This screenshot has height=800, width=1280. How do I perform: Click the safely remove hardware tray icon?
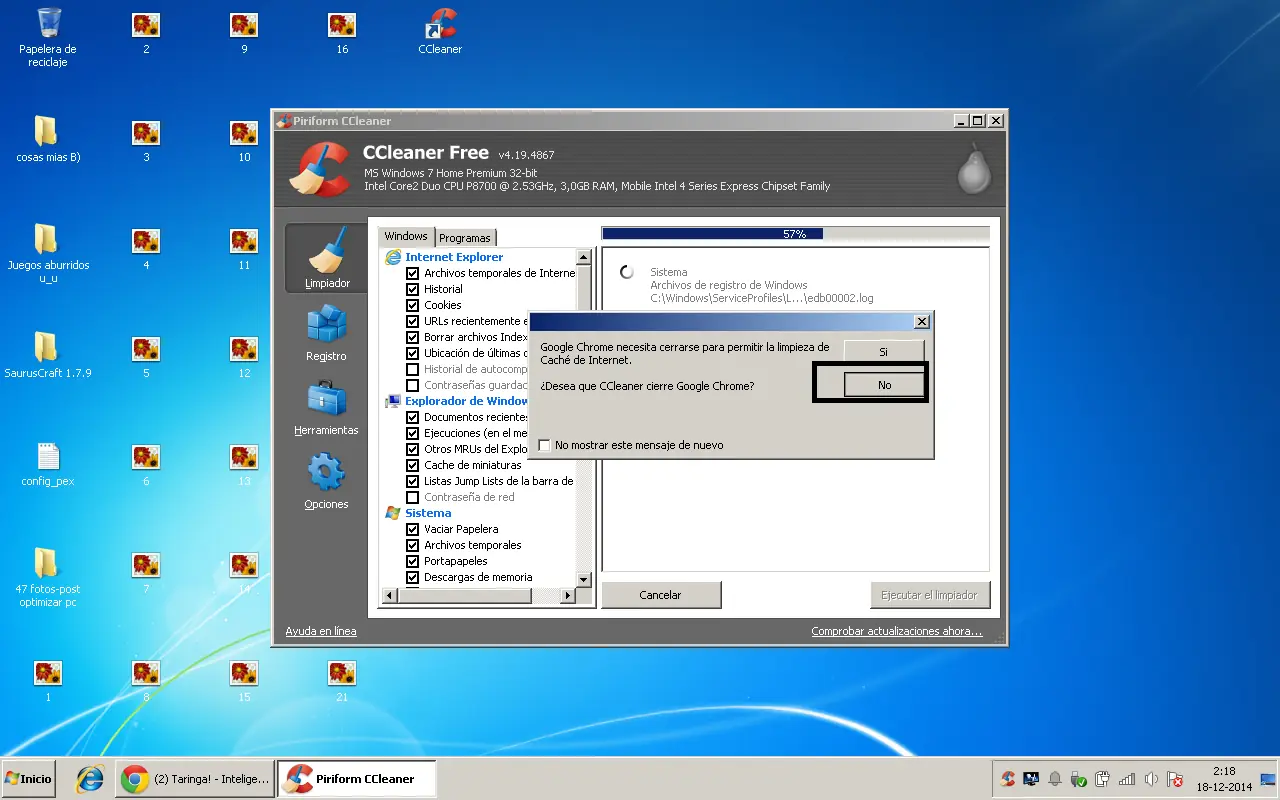point(1078,779)
